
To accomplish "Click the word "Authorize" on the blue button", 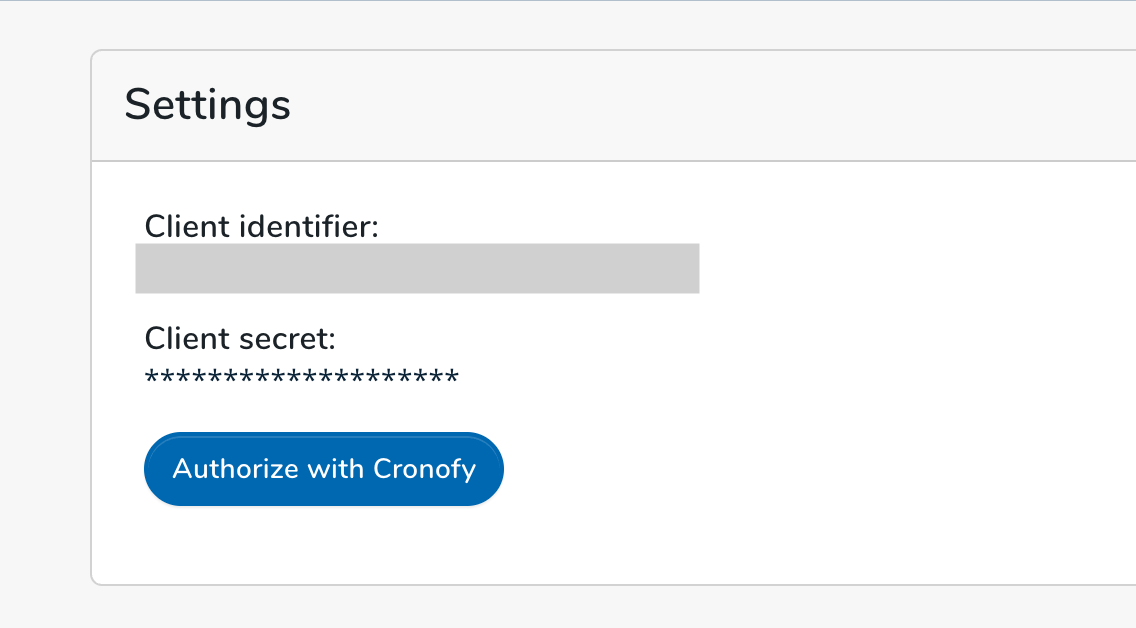I will [x=235, y=469].
